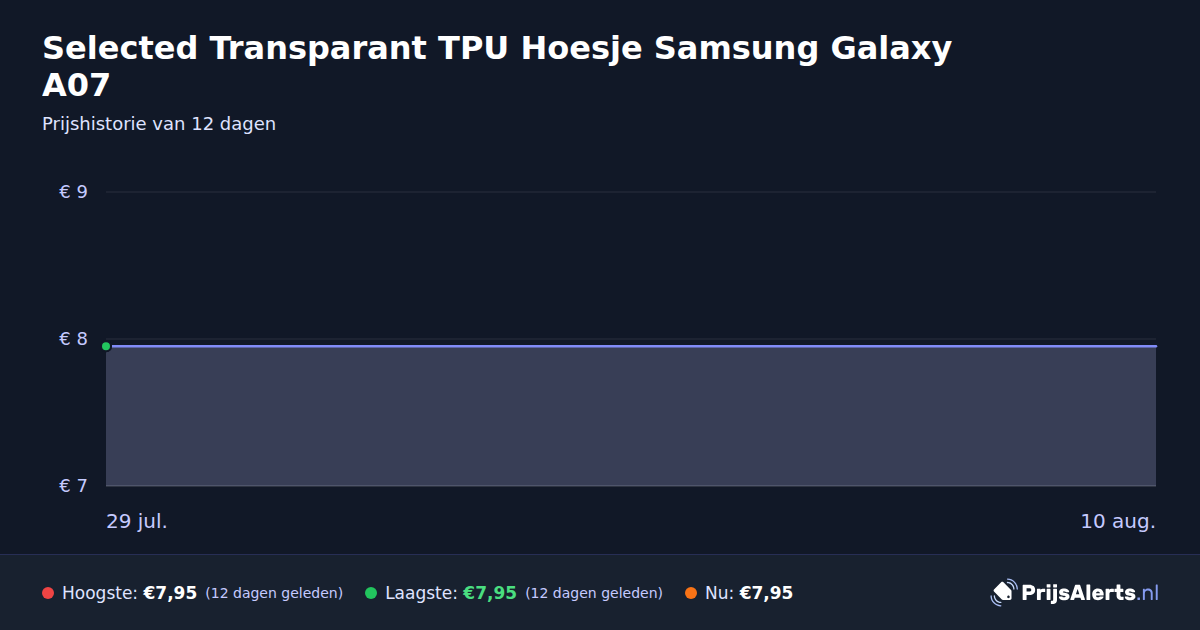The height and width of the screenshot is (630, 1200).
Task: Click the Nu €7,95 current price
Action: click(766, 593)
